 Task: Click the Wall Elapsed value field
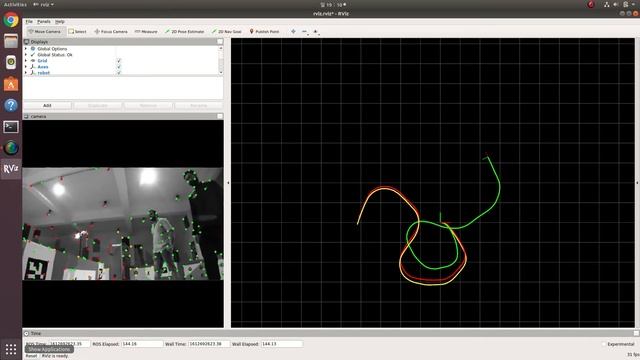point(282,344)
